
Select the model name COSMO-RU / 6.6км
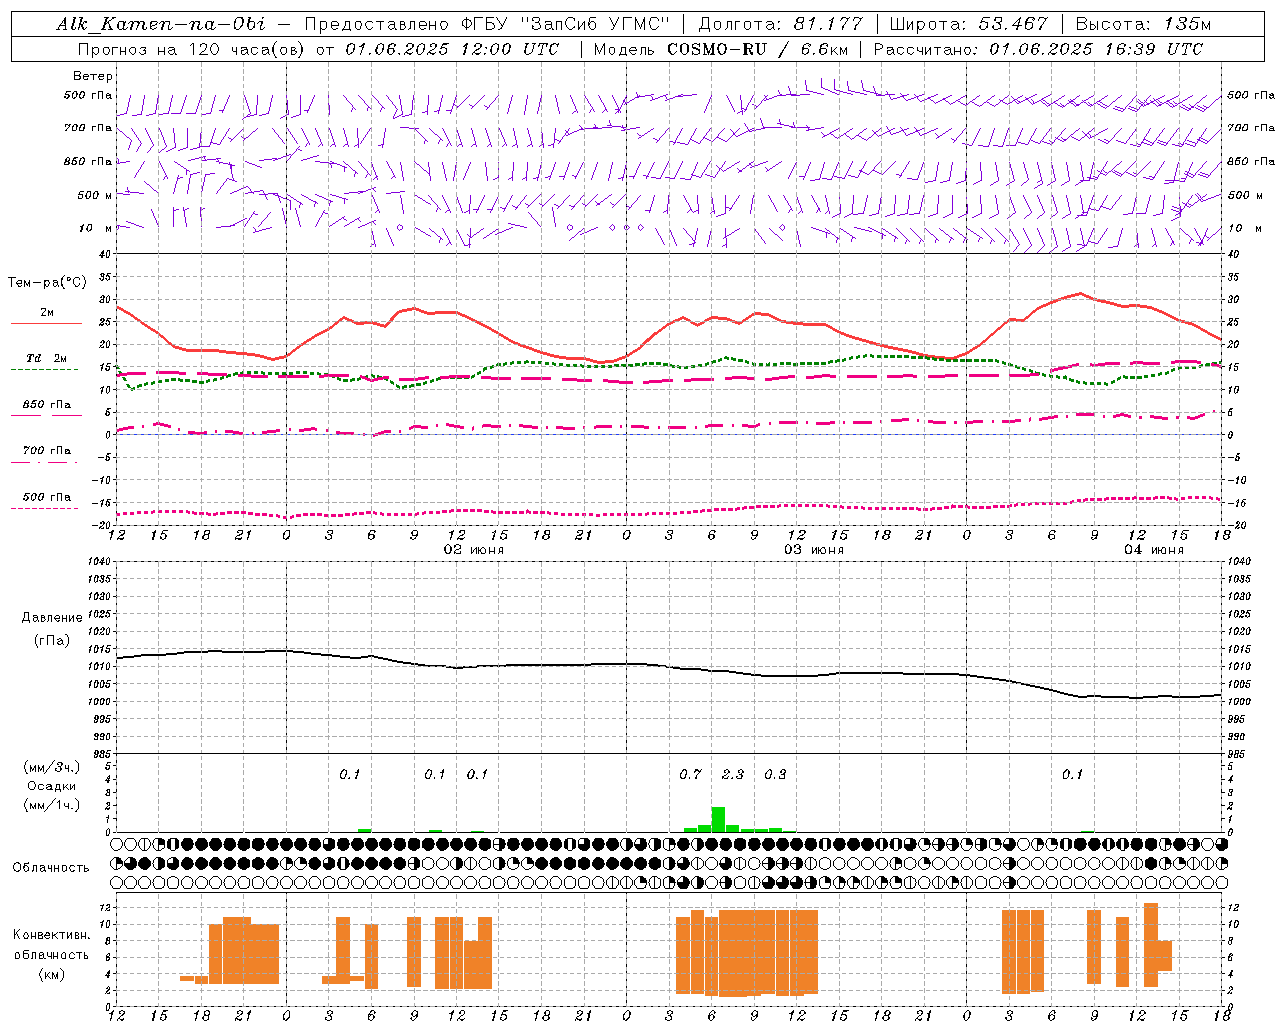(x=758, y=49)
